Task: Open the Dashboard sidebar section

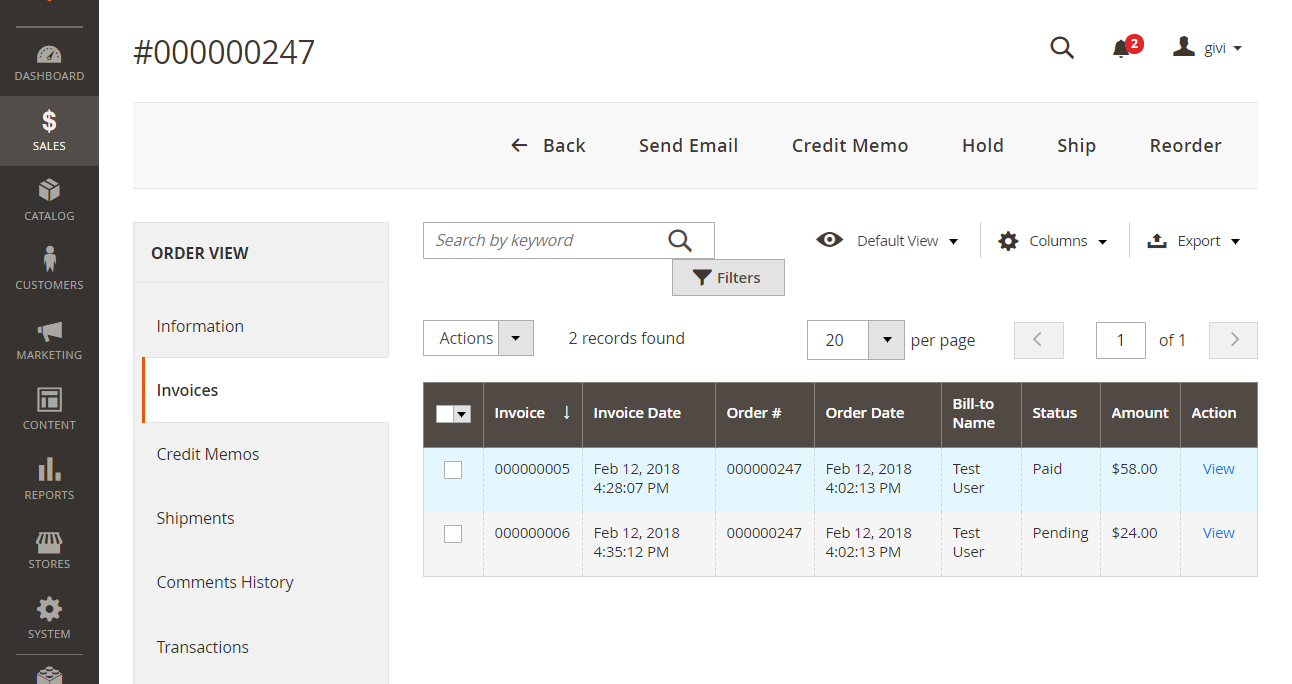Action: (x=49, y=62)
